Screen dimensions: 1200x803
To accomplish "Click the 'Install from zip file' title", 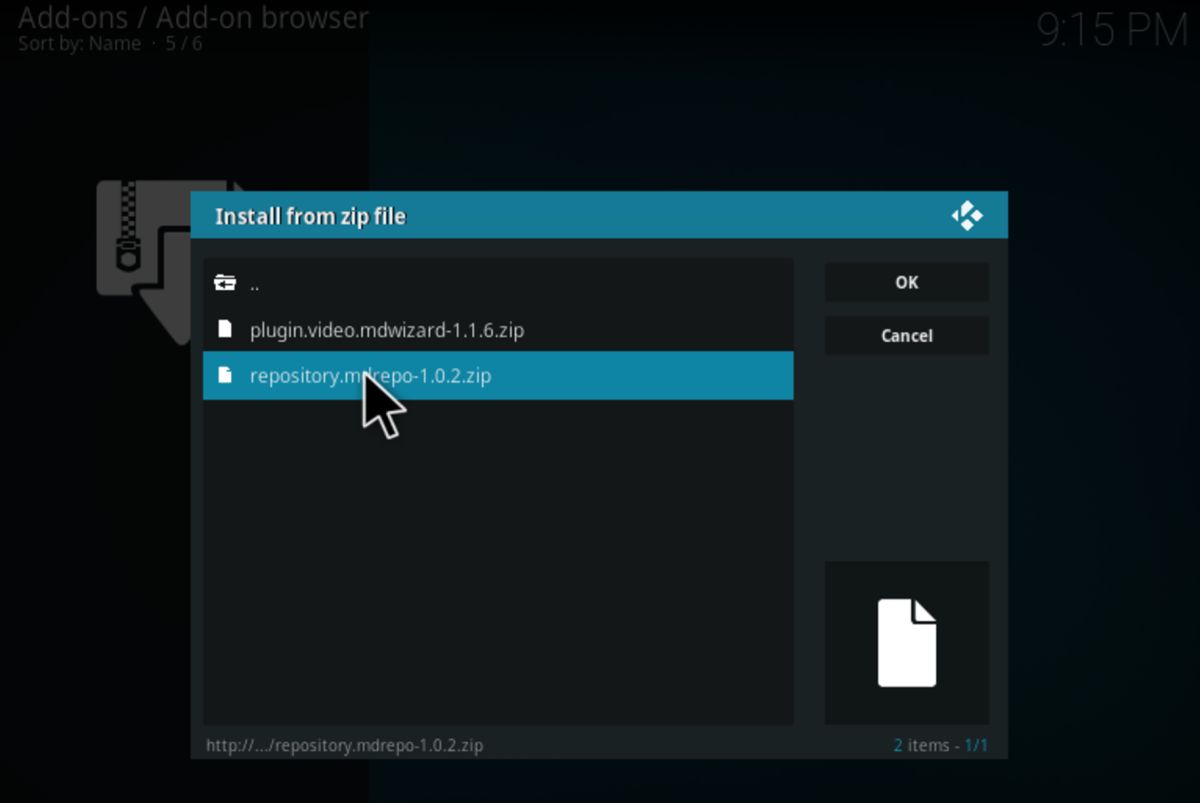I will [x=310, y=217].
